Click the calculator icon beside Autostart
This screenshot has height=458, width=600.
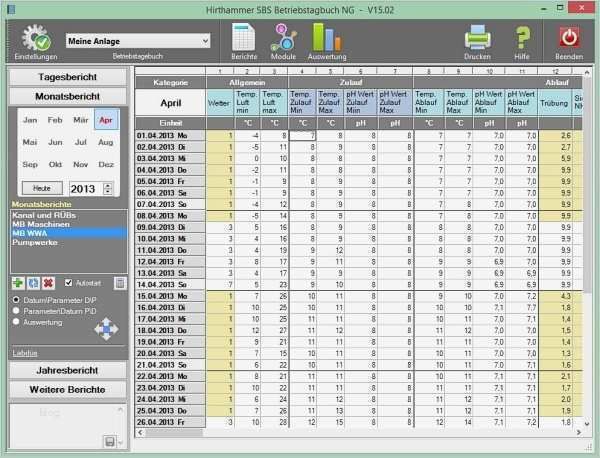(120, 283)
